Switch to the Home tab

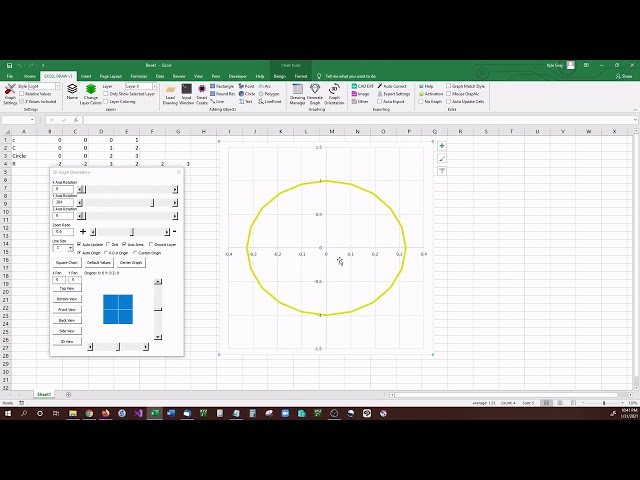[29, 76]
